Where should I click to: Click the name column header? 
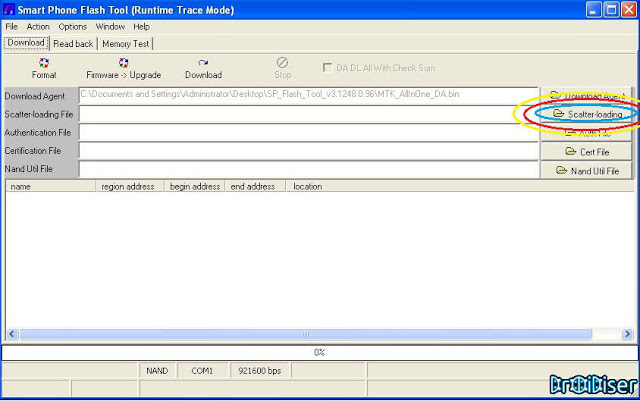point(51,187)
